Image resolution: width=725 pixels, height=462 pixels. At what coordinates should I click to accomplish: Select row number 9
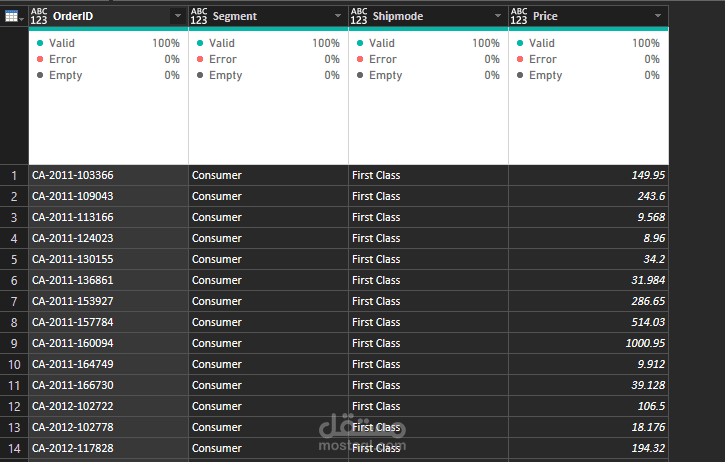(x=14, y=343)
